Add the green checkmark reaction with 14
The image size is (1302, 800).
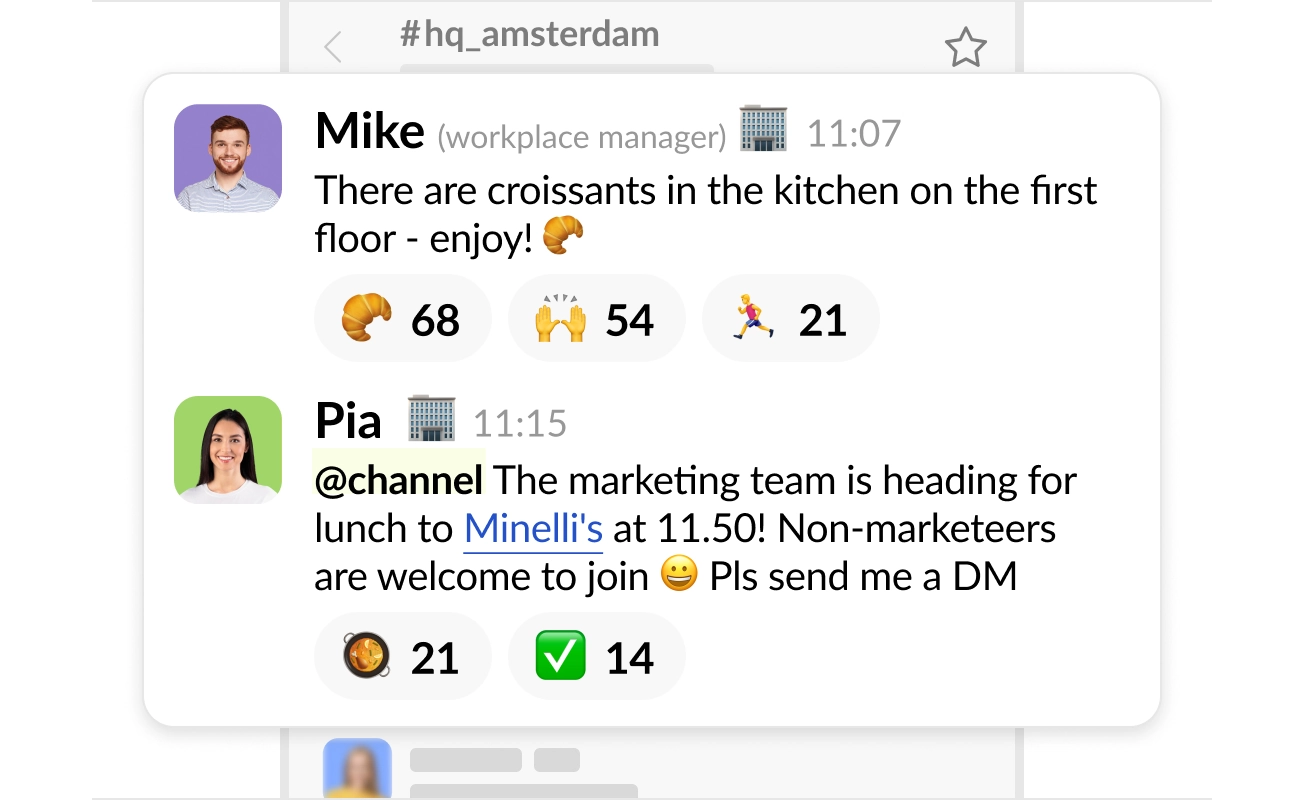pos(596,657)
